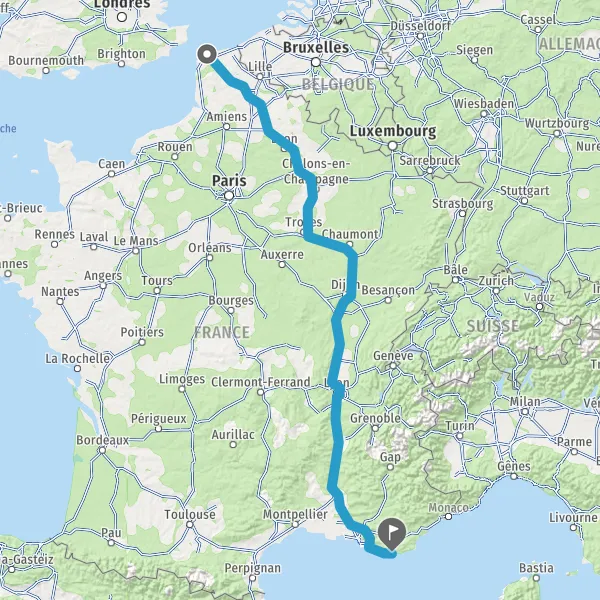
Task: Click the SUISSE country label
Action: [x=493, y=326]
